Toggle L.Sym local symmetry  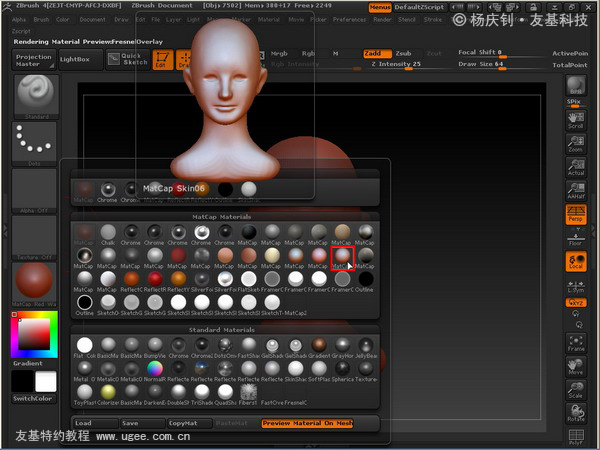pos(576,287)
